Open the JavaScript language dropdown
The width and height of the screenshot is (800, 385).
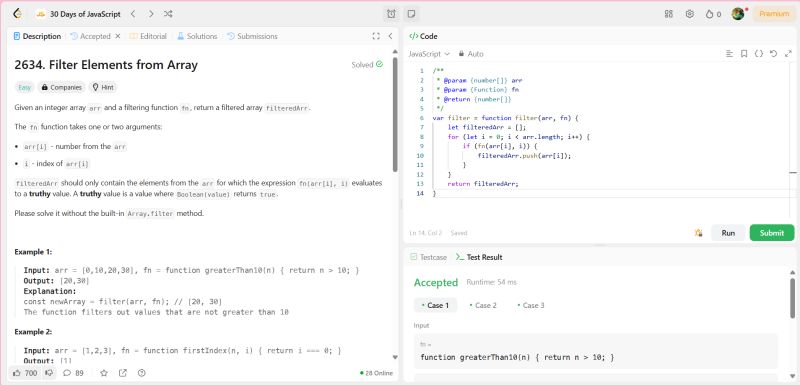pyautogui.click(x=429, y=54)
